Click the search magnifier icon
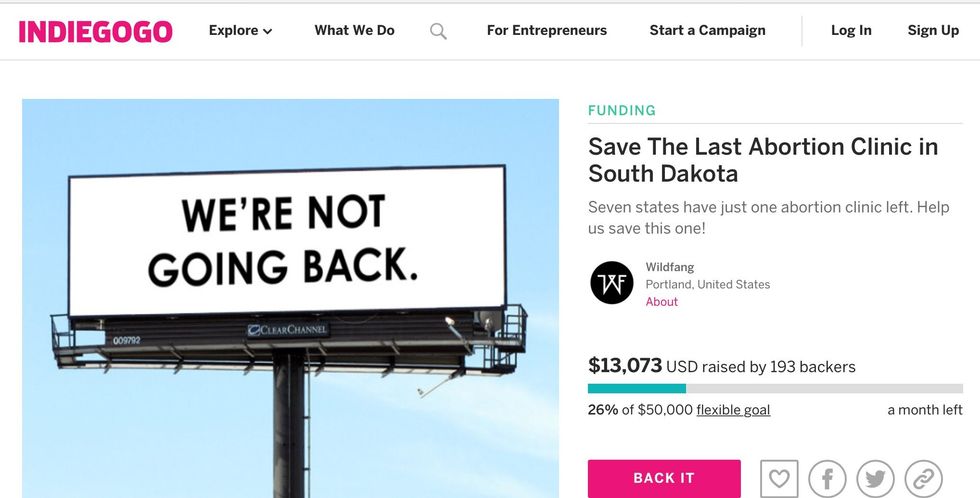The image size is (980, 498). pyautogui.click(x=438, y=31)
